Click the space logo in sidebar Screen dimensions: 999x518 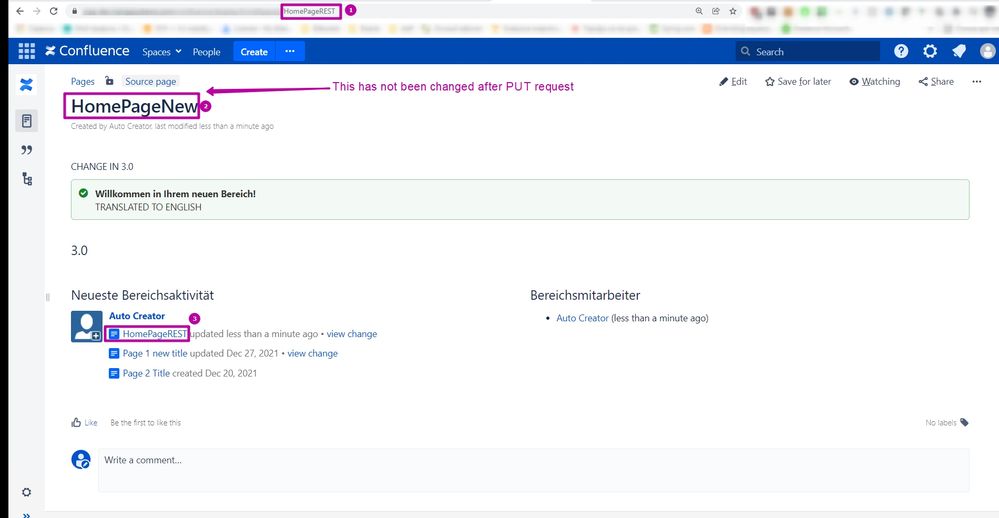coord(26,84)
